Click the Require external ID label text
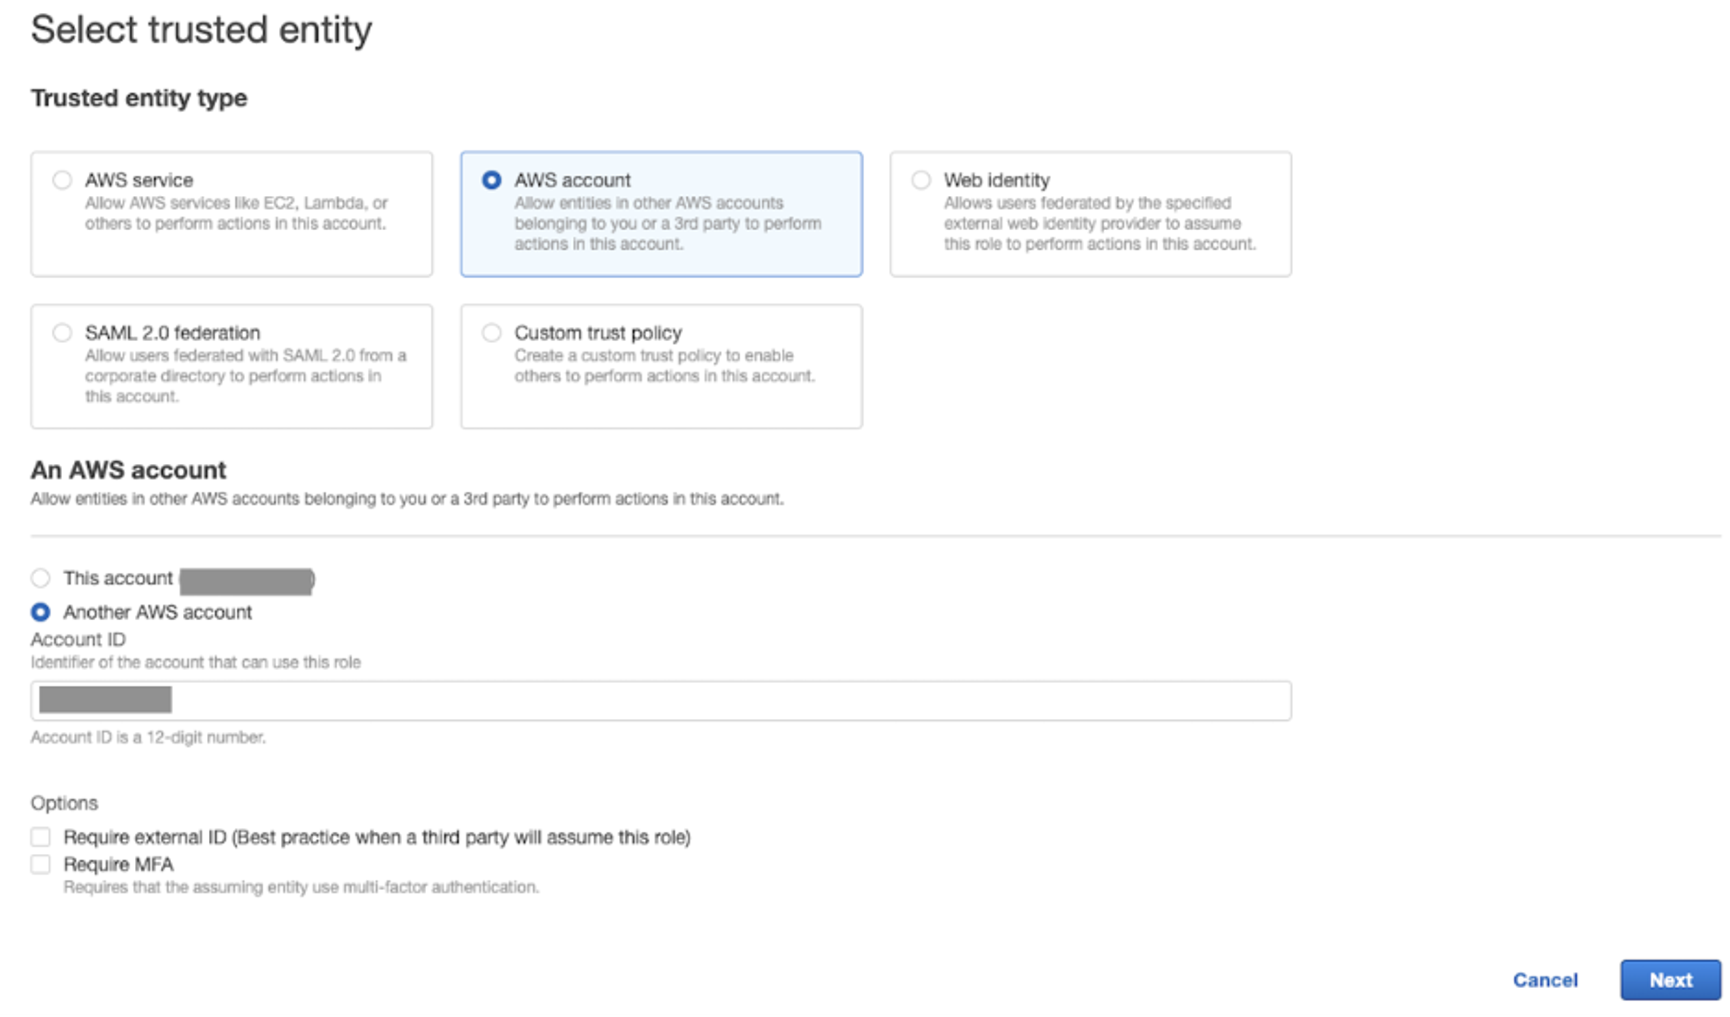The width and height of the screenshot is (1730, 1017). coord(377,837)
